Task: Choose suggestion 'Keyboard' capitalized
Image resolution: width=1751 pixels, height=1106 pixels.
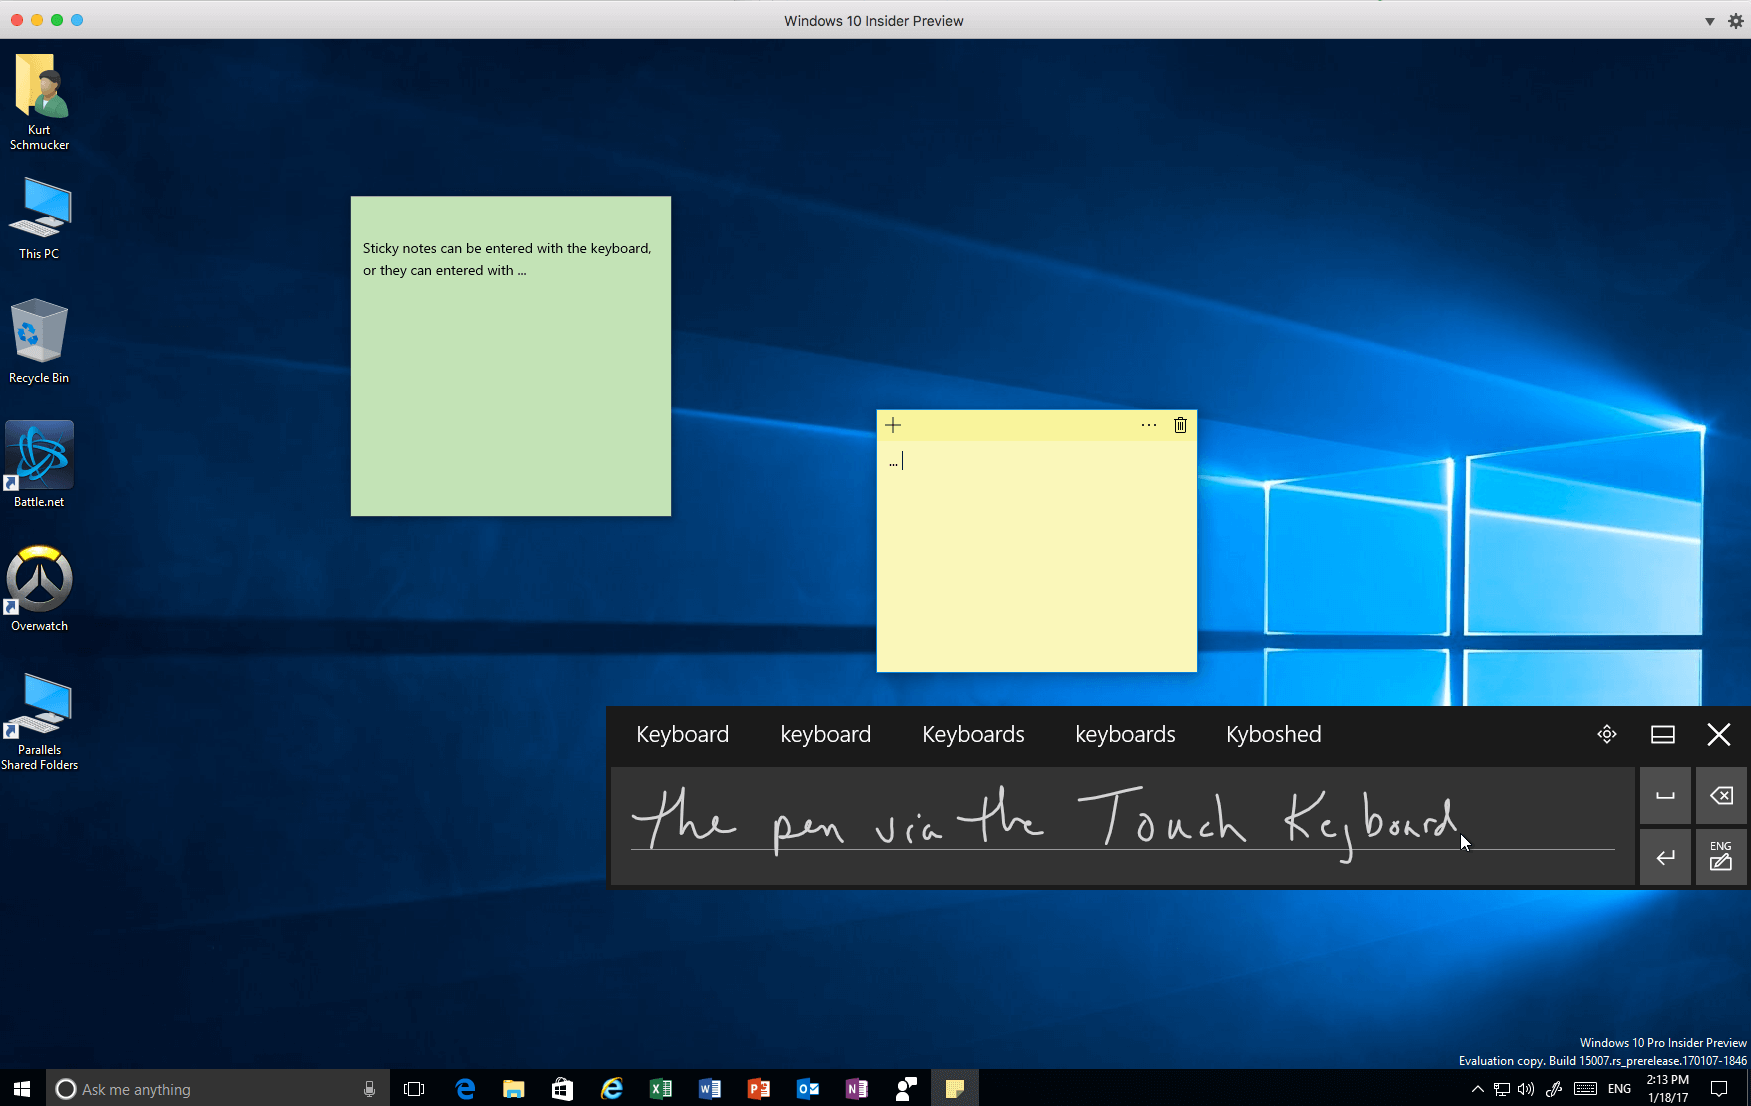Action: pos(682,734)
